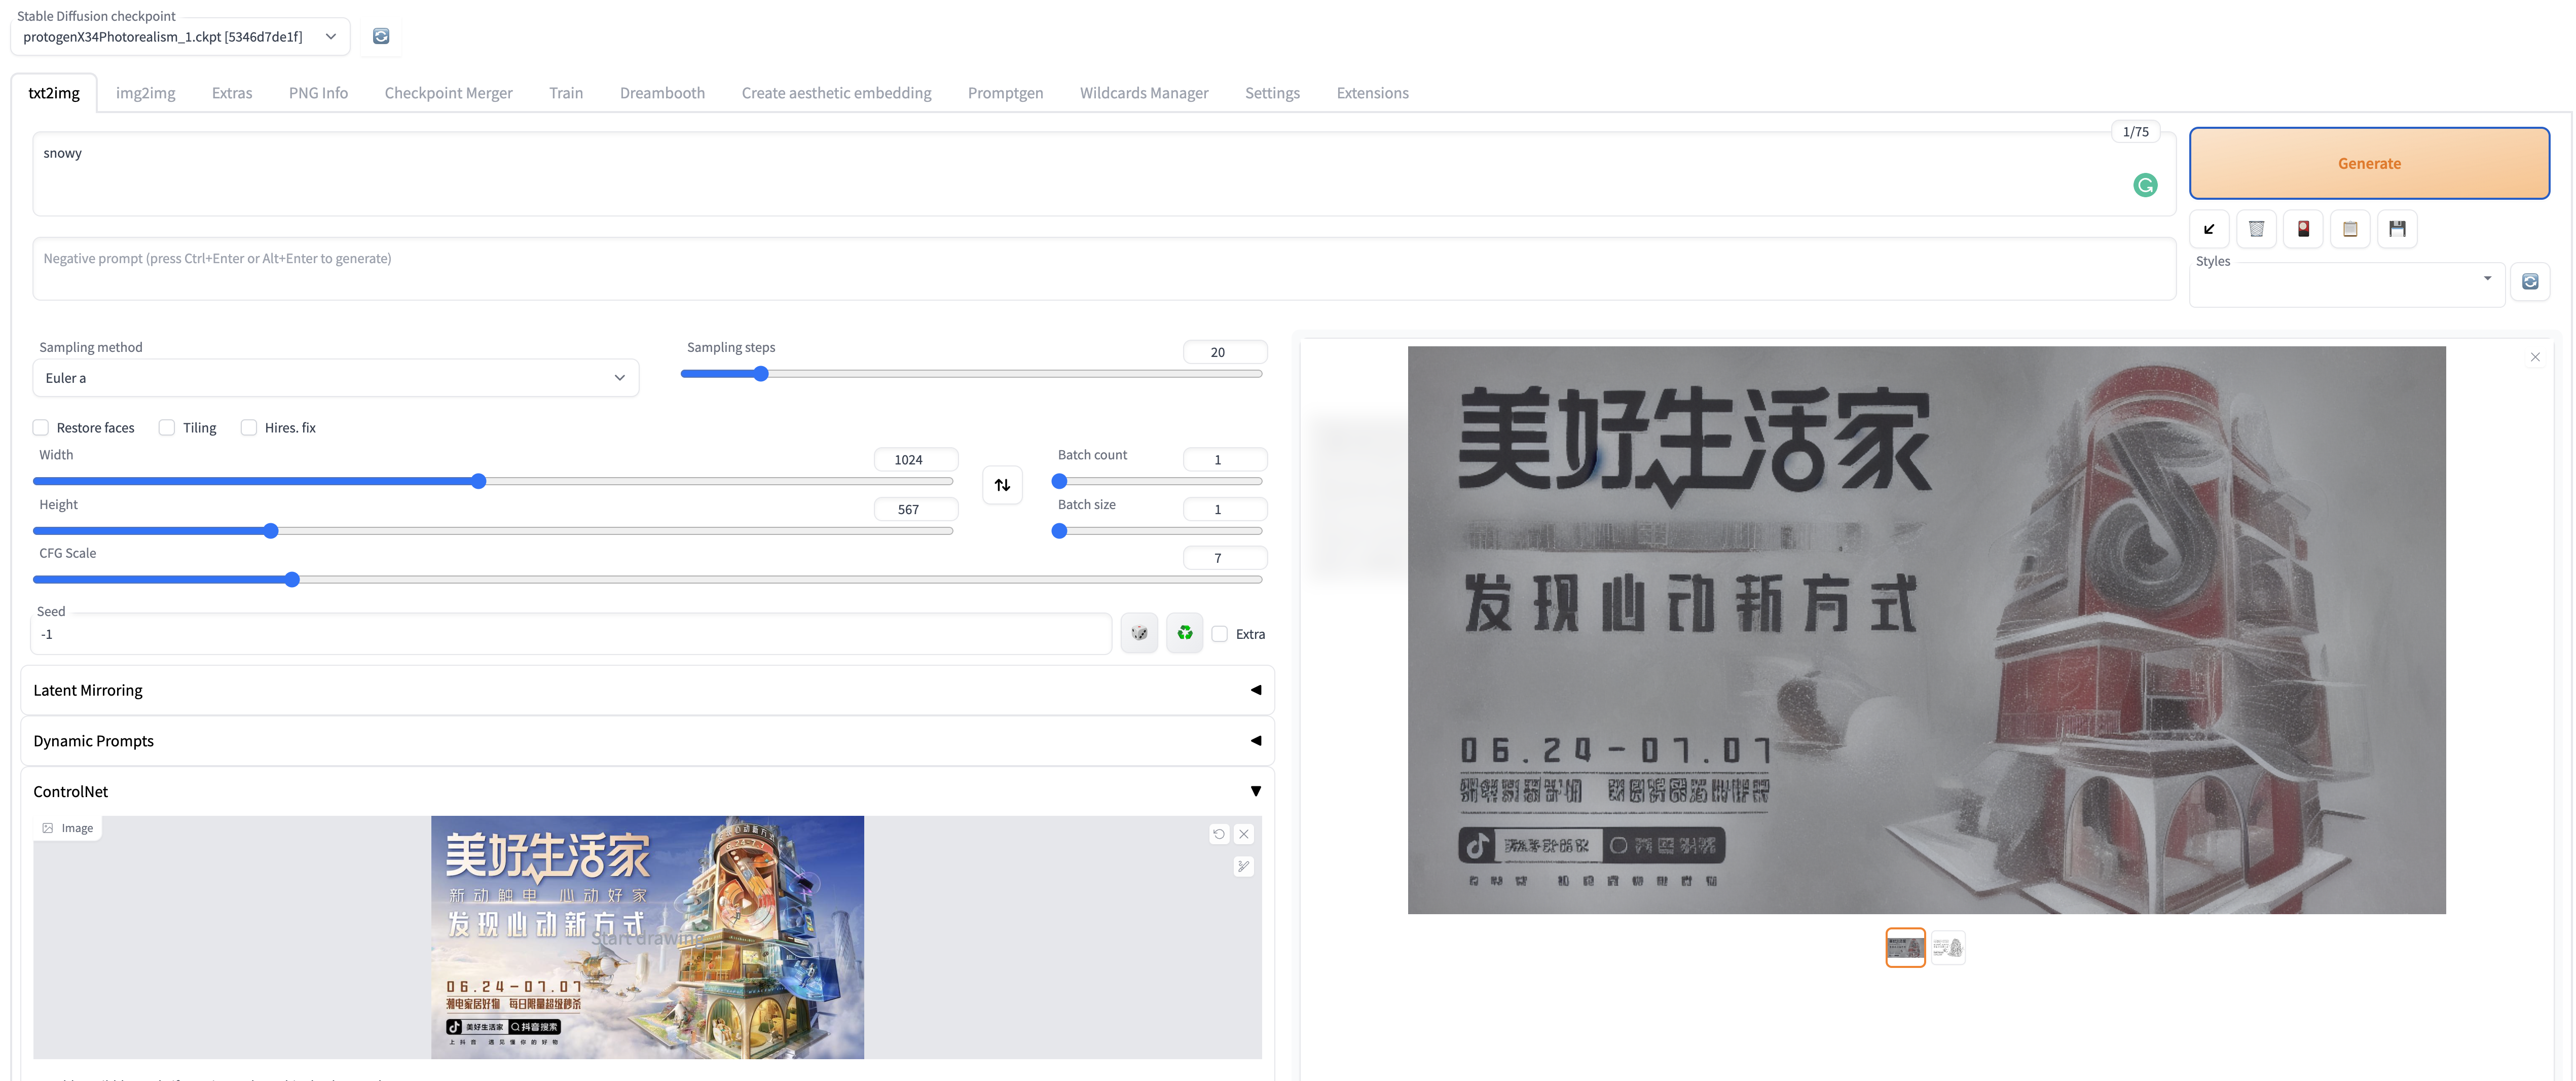Image resolution: width=2576 pixels, height=1081 pixels.
Task: Expand the Latent Mirroring section
Action: 647,691
